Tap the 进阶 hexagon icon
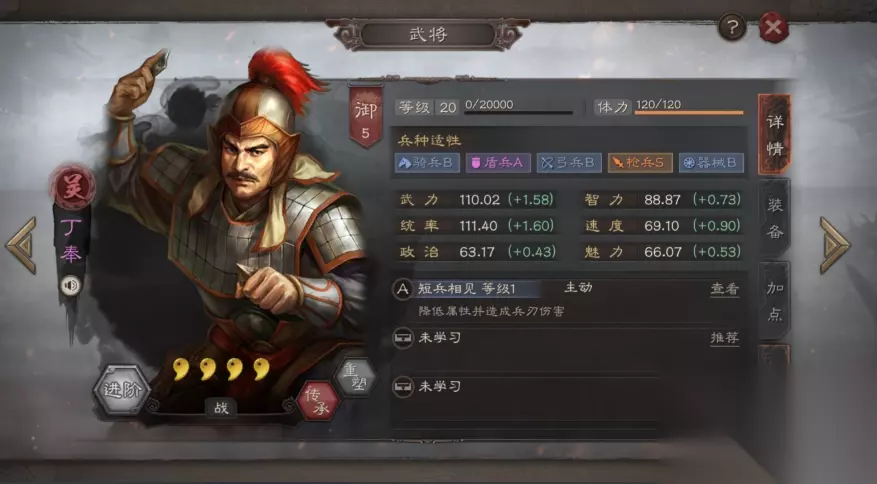This screenshot has width=877, height=484. pyautogui.click(x=121, y=390)
